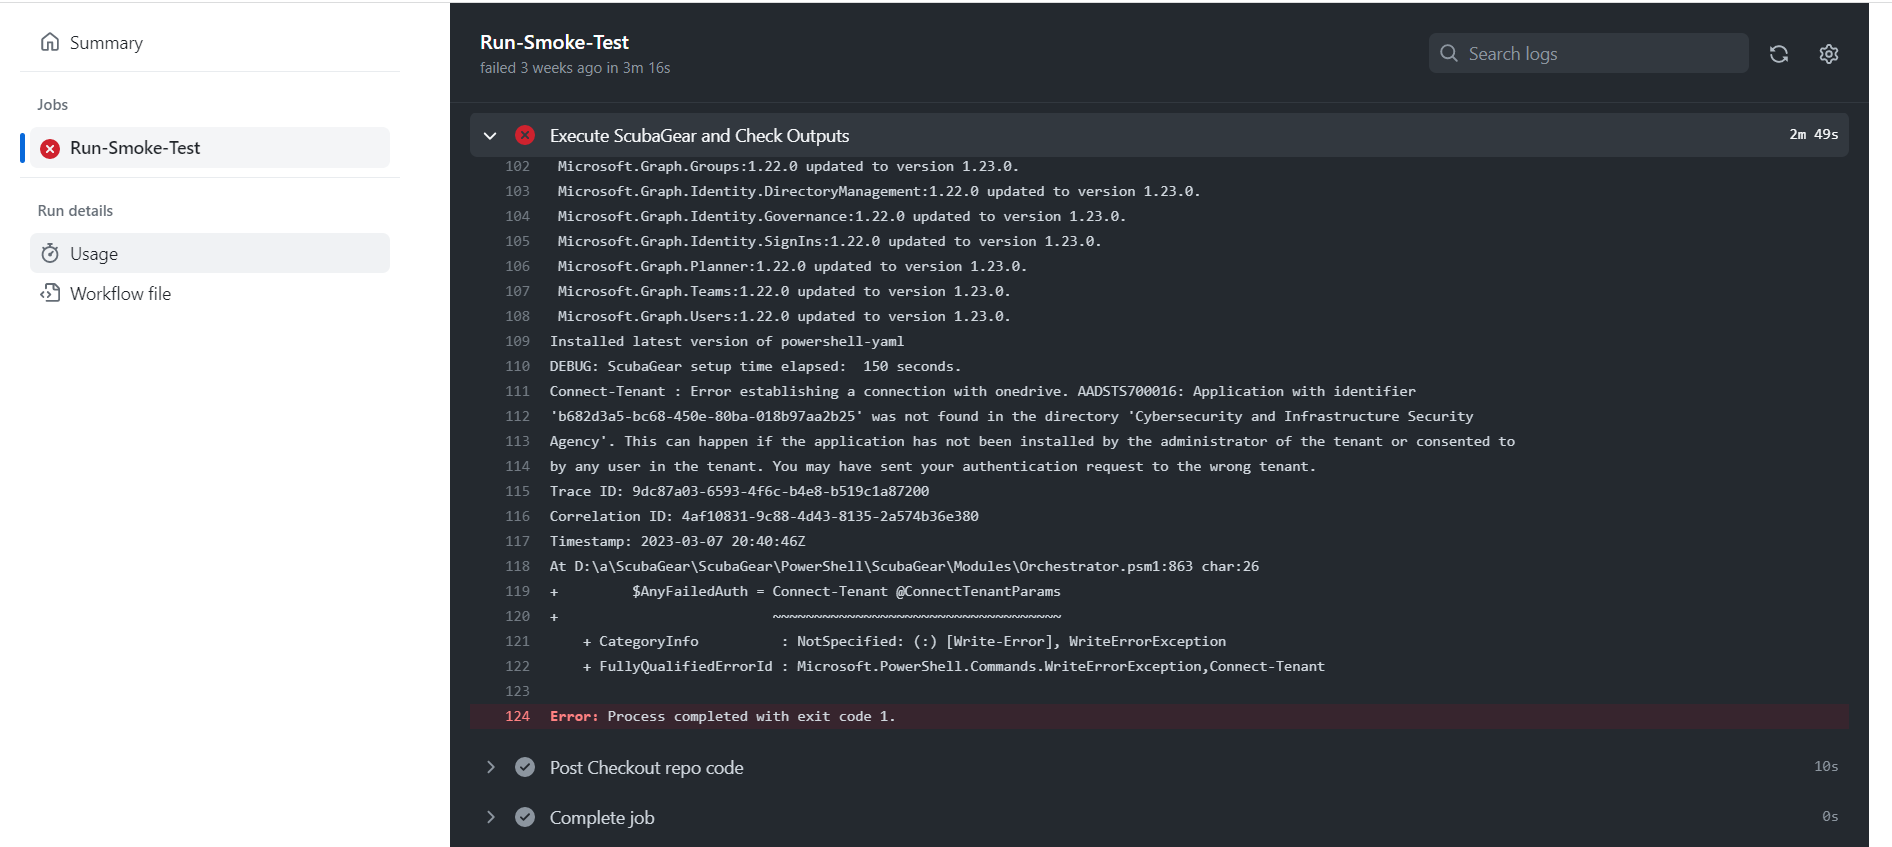1892x847 pixels.
Task: Click the 'Microsoft.Graph.Teams:1.22.0 updated' line
Action: 784,291
